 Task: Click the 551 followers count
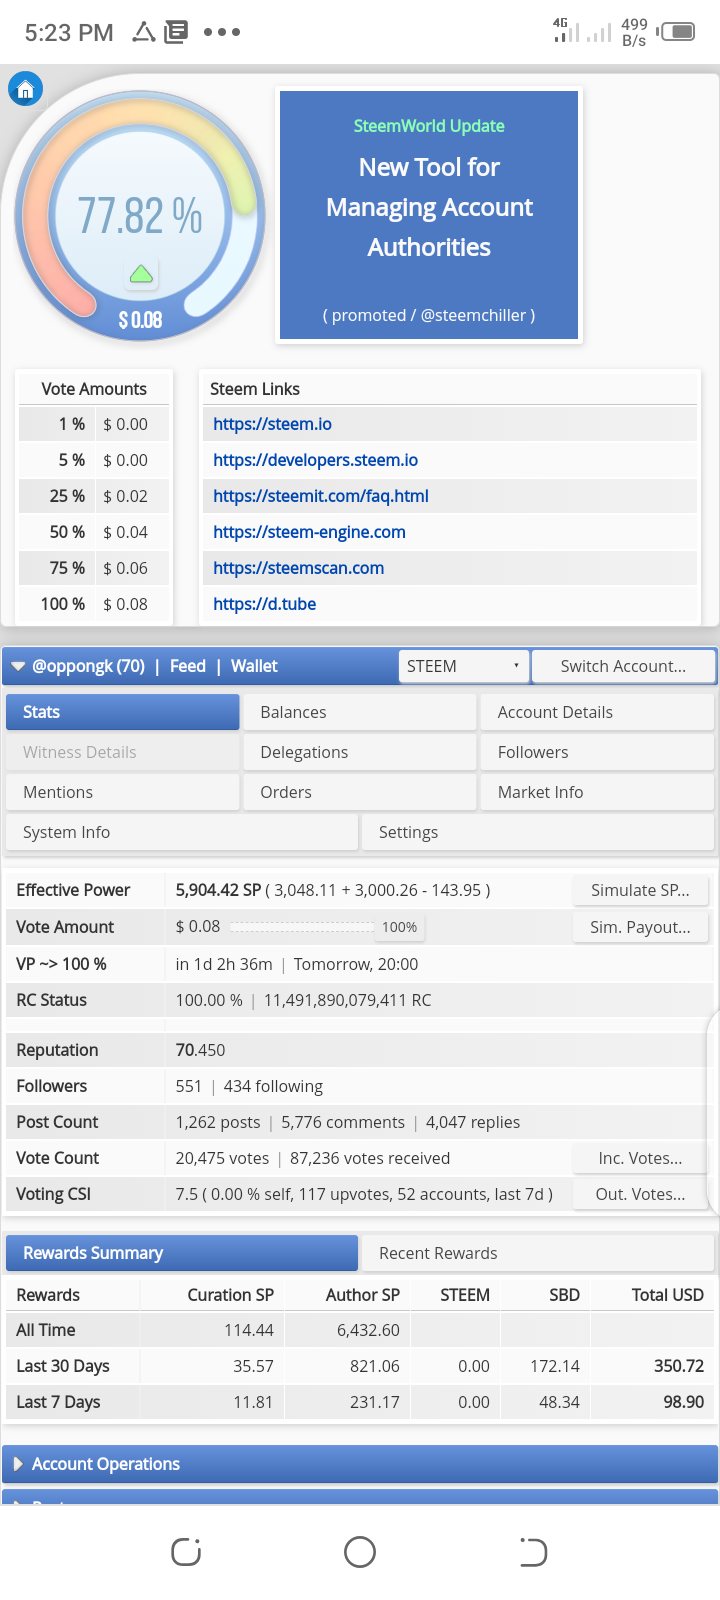189,1086
